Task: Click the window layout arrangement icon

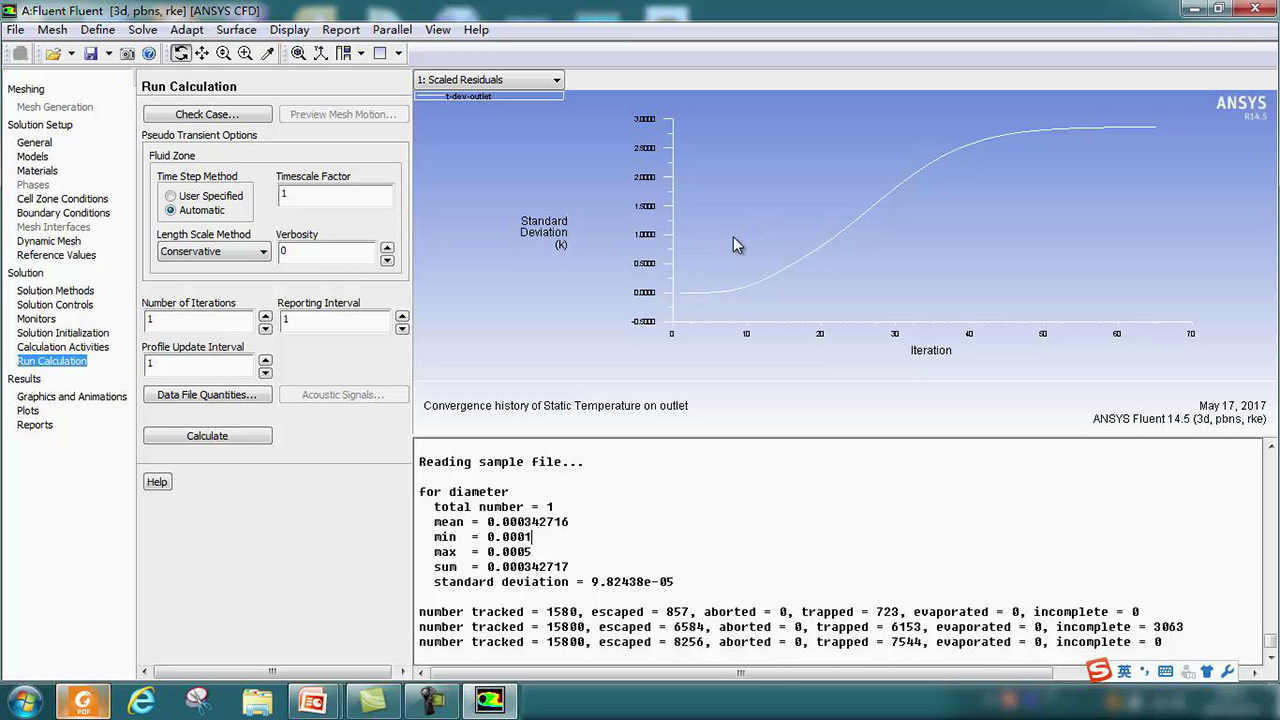Action: [343, 54]
